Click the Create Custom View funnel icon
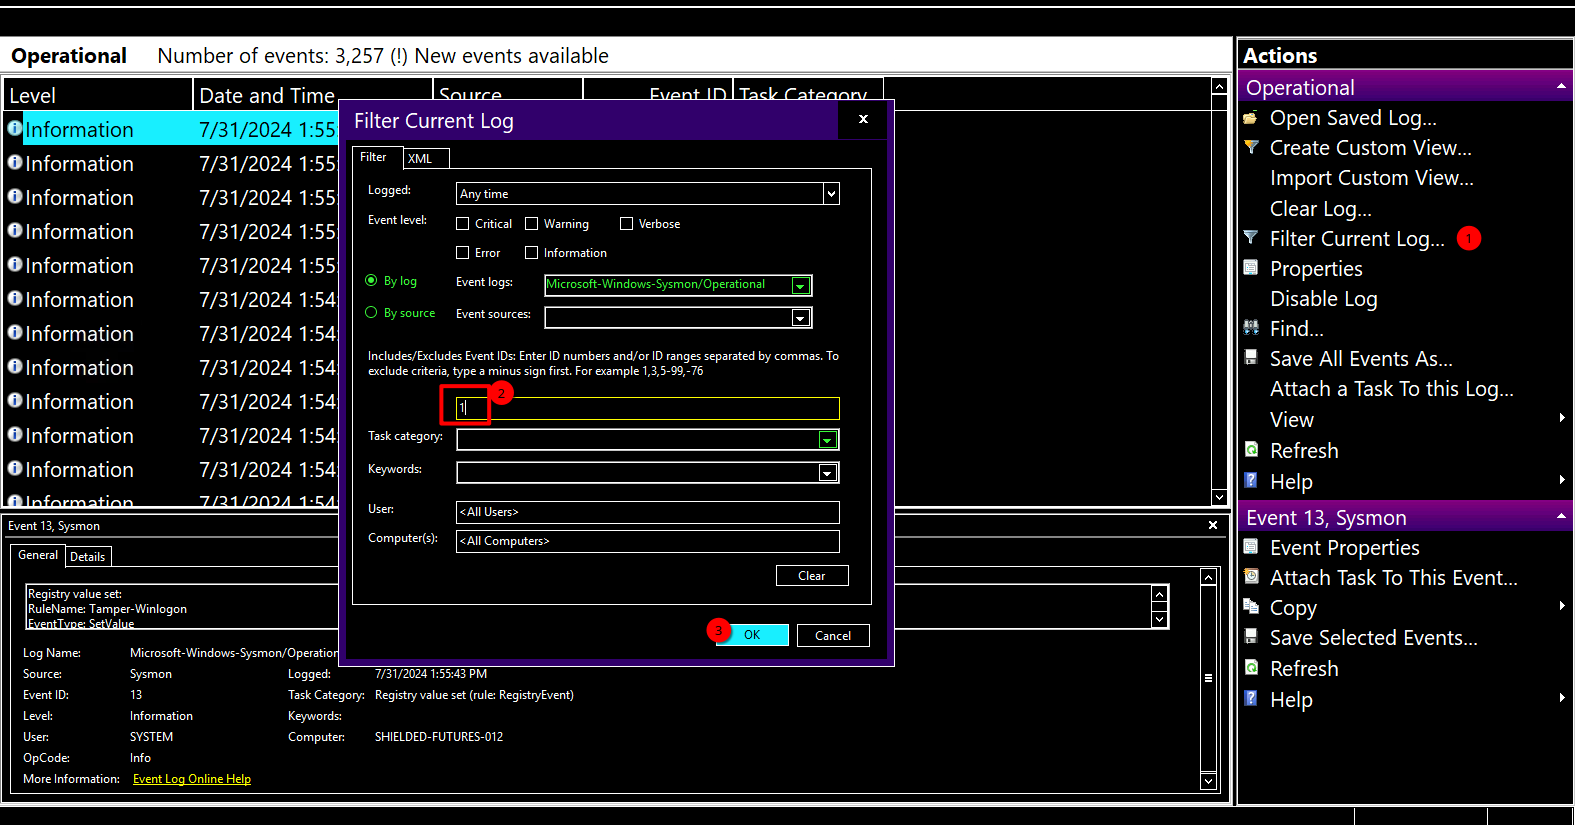The width and height of the screenshot is (1575, 825). coord(1250,147)
